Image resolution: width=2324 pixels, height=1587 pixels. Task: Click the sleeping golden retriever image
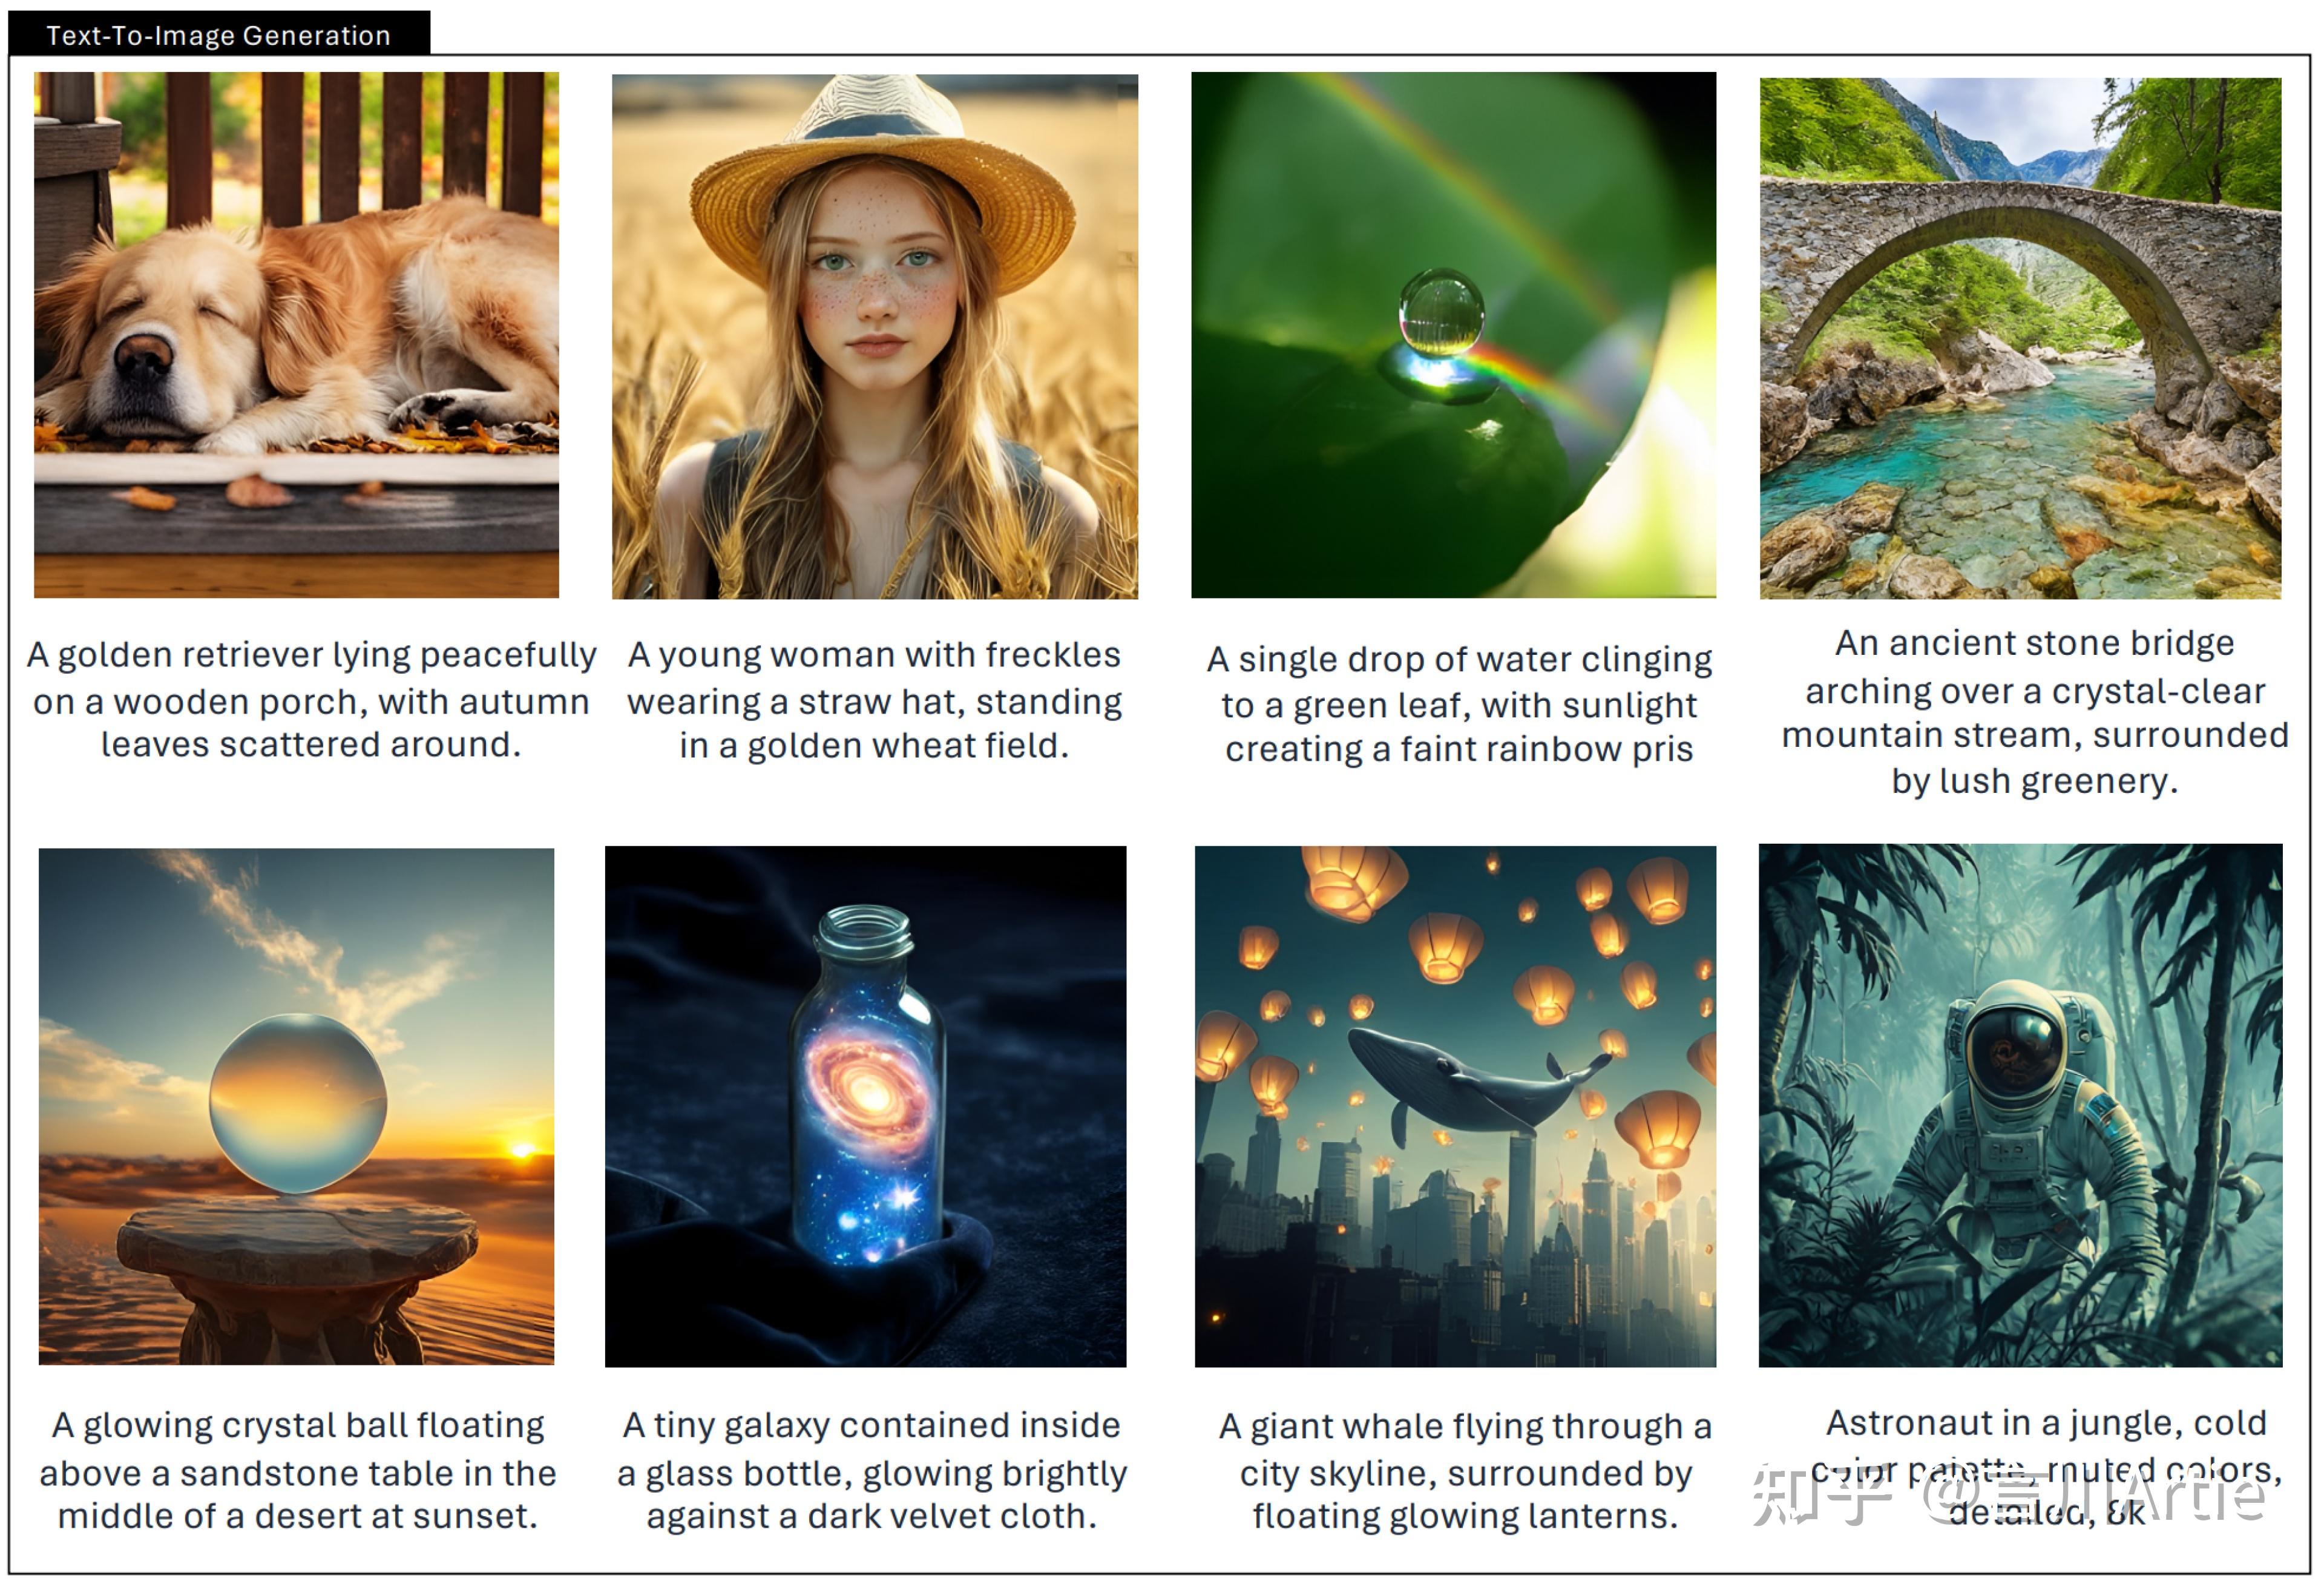pos(296,335)
